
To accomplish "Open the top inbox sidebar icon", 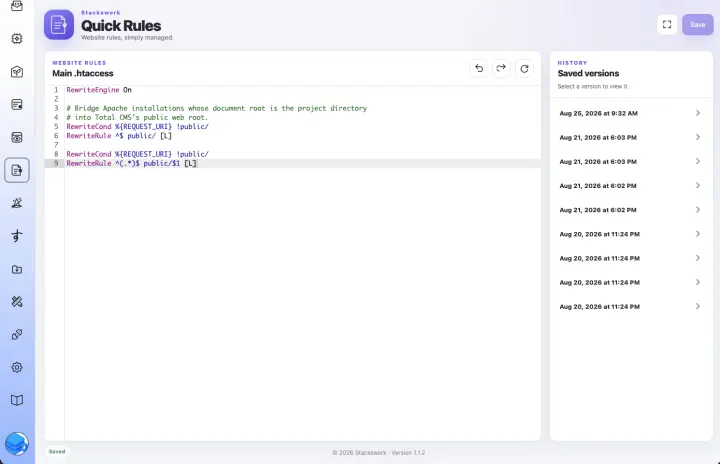I will click(17, 6).
